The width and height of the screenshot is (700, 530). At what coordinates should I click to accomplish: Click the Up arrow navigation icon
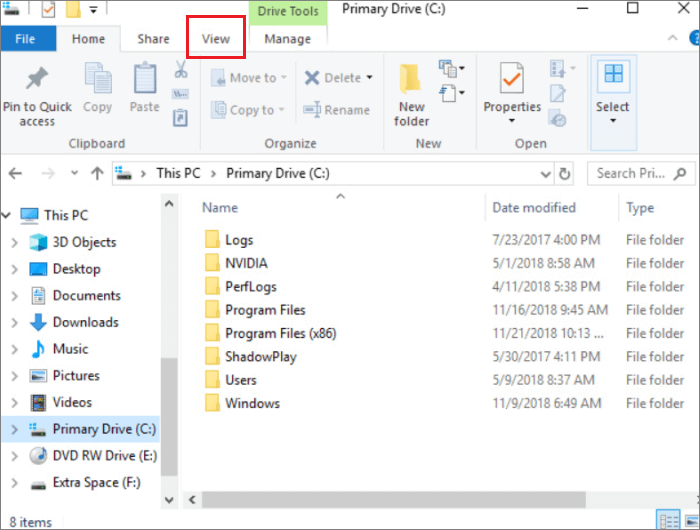(x=97, y=173)
